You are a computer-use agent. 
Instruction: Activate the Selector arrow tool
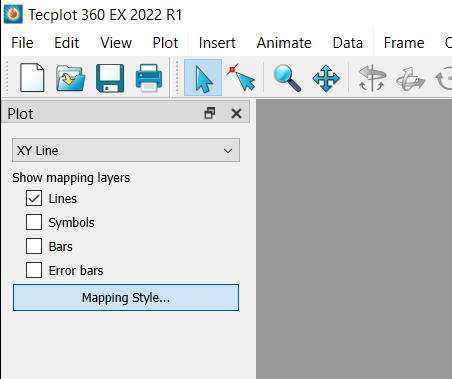pos(203,78)
